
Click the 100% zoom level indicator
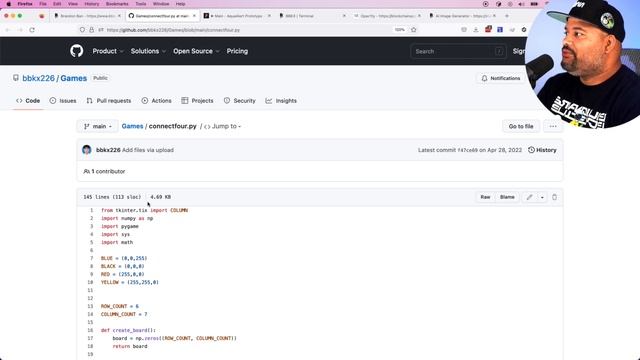point(400,30)
